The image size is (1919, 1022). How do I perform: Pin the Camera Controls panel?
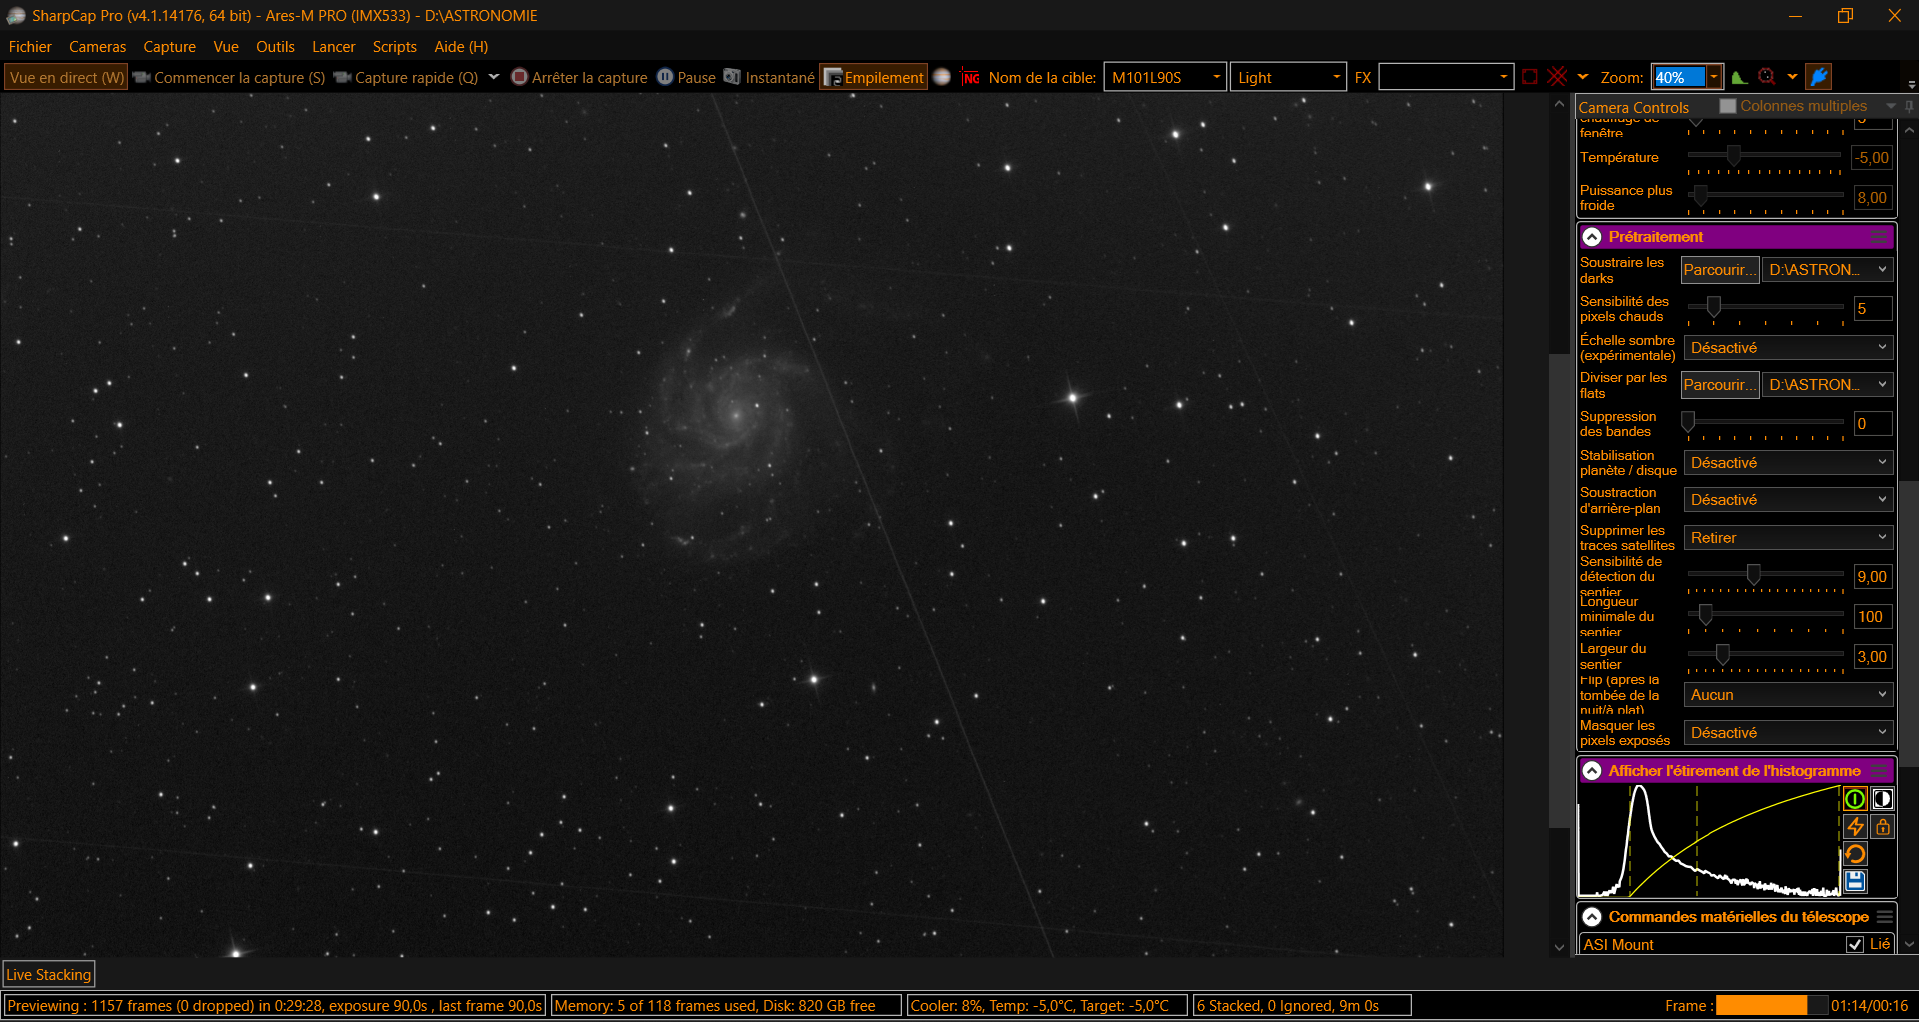pos(1909,106)
